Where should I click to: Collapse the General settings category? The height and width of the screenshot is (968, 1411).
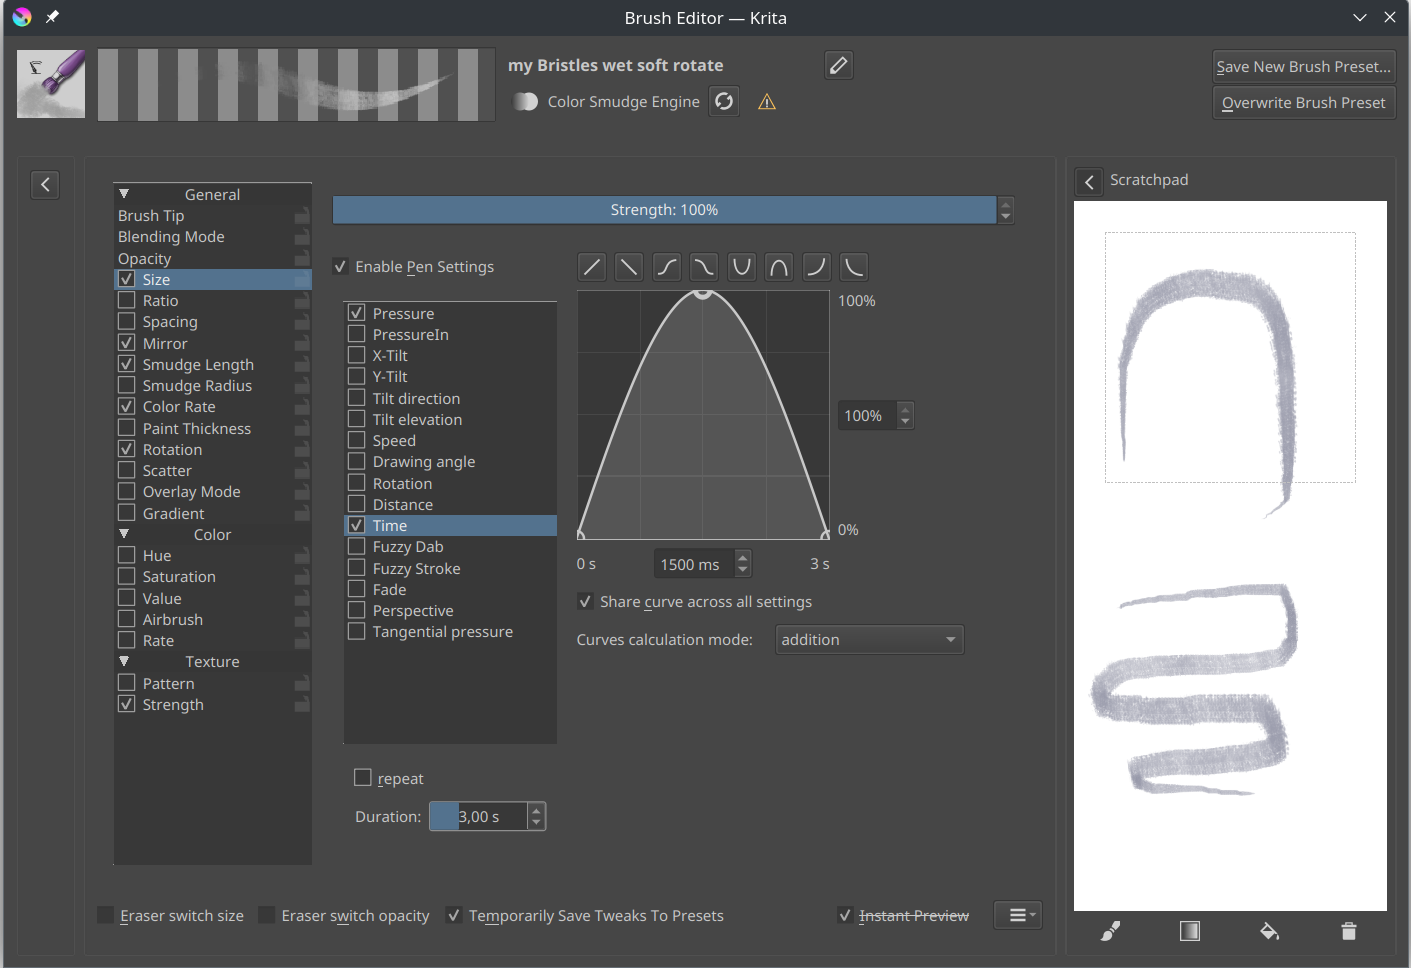[124, 194]
